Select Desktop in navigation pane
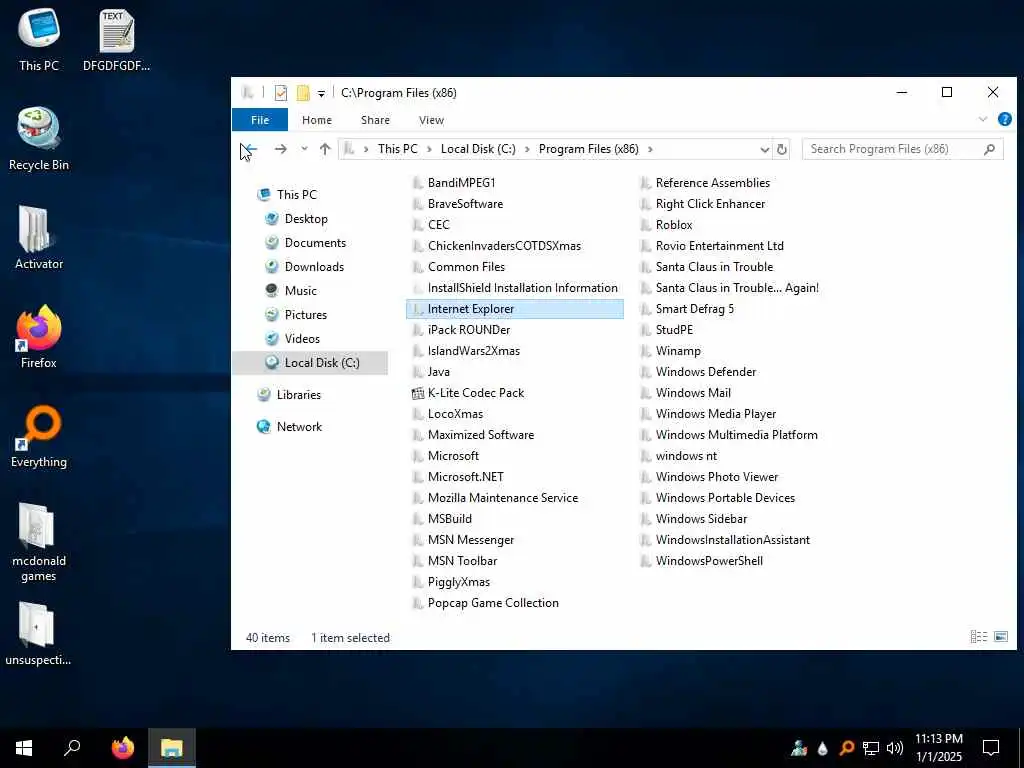Viewport: 1024px width, 768px height. [296, 219]
